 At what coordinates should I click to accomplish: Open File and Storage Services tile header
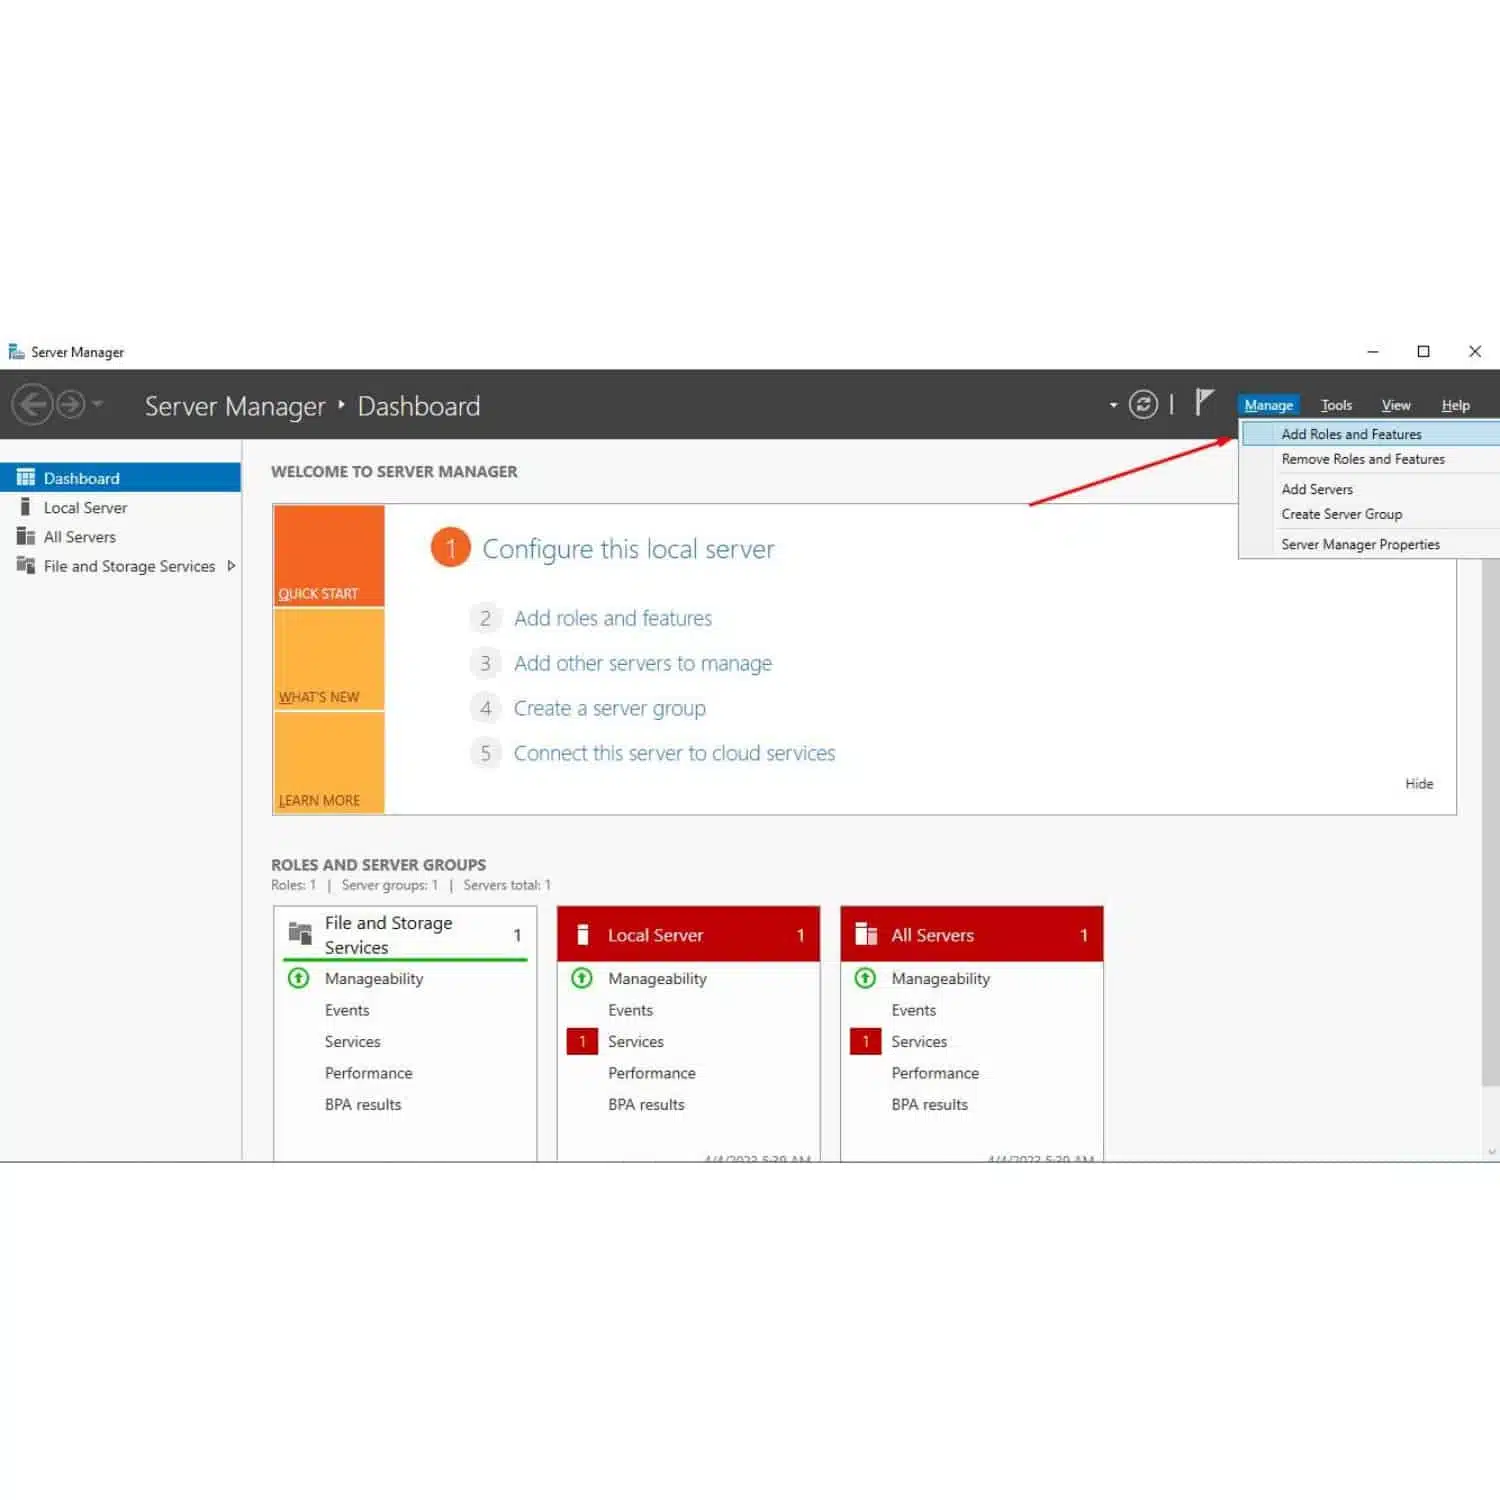[405, 934]
